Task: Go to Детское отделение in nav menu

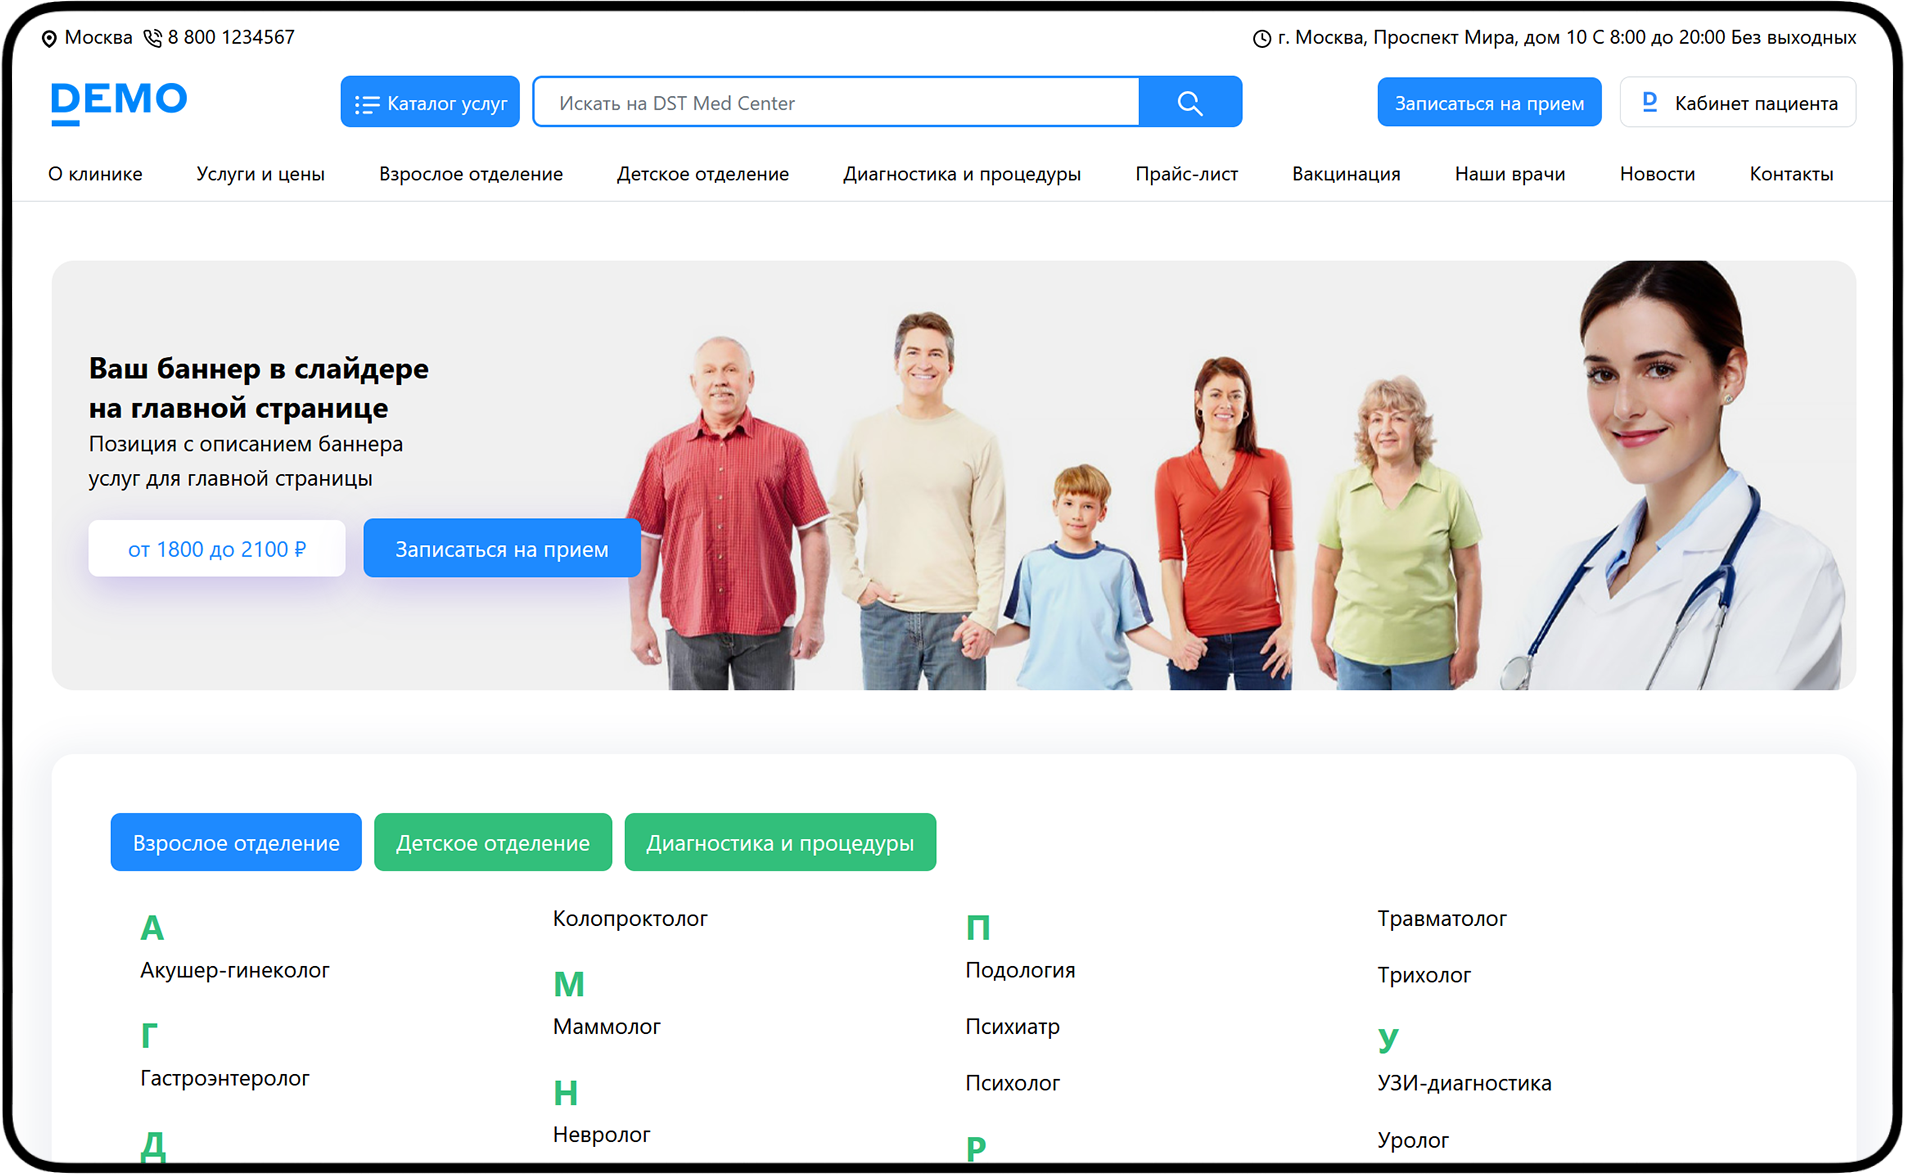Action: click(703, 174)
